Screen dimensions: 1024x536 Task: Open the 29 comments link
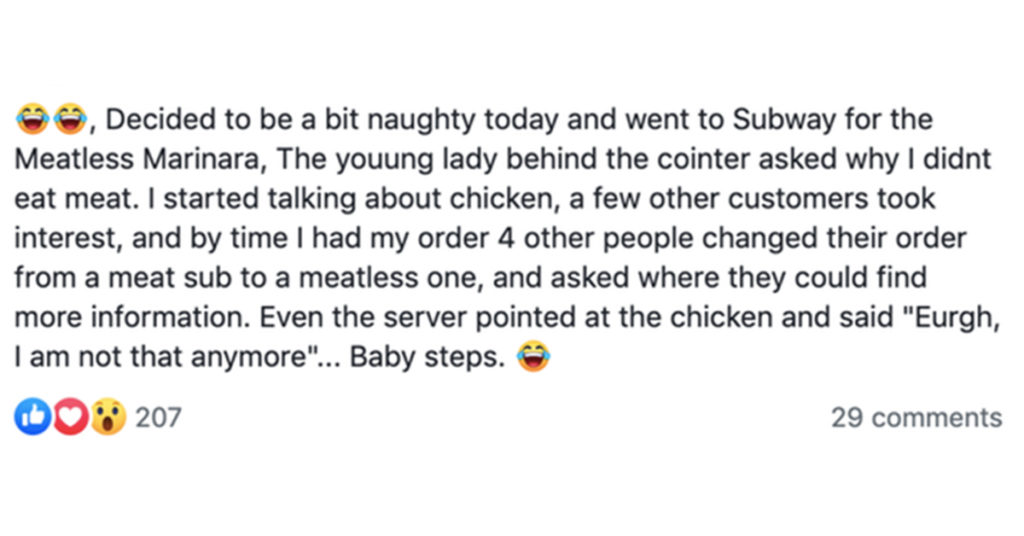[916, 417]
